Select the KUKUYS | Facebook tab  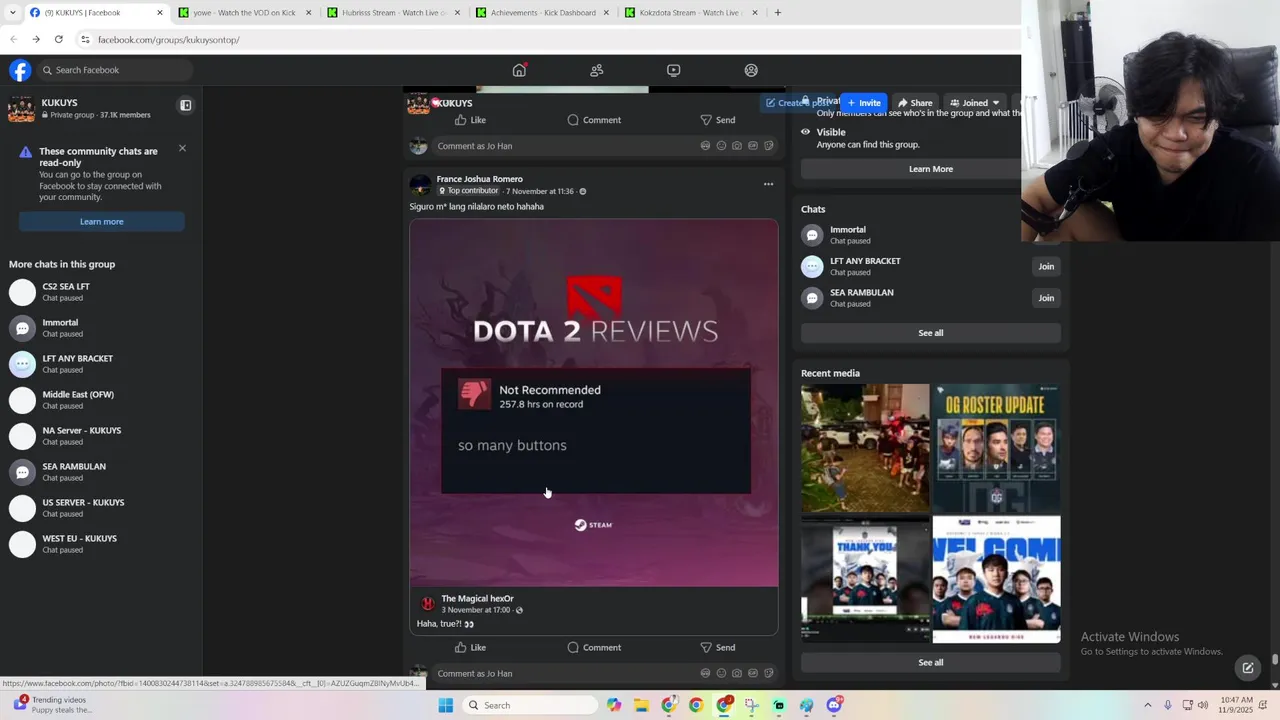pyautogui.click(x=95, y=13)
